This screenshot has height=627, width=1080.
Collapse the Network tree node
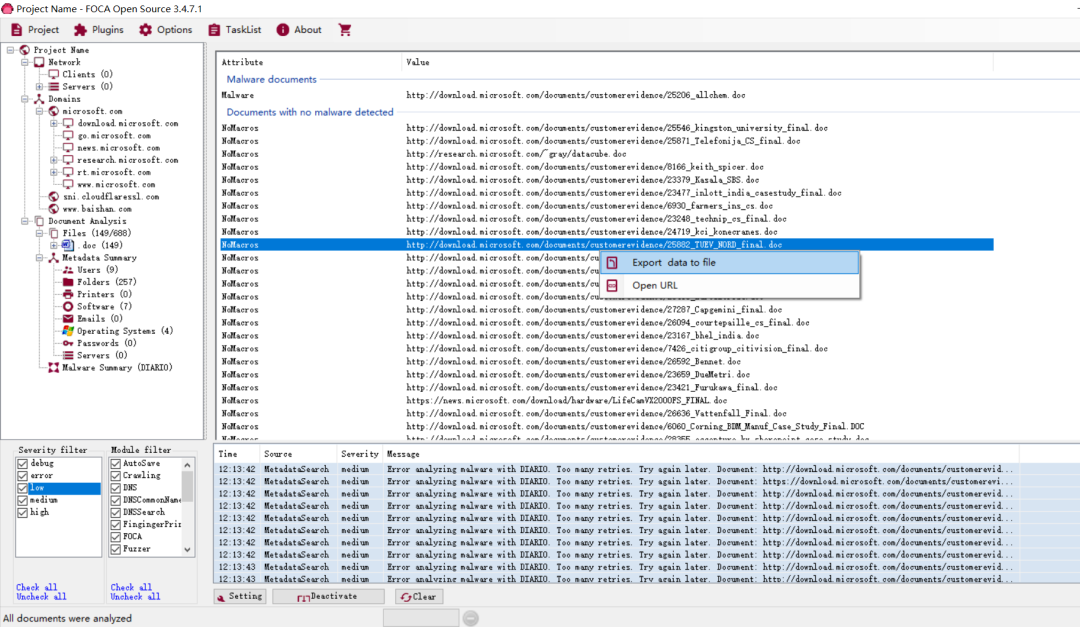pyautogui.click(x=25, y=62)
